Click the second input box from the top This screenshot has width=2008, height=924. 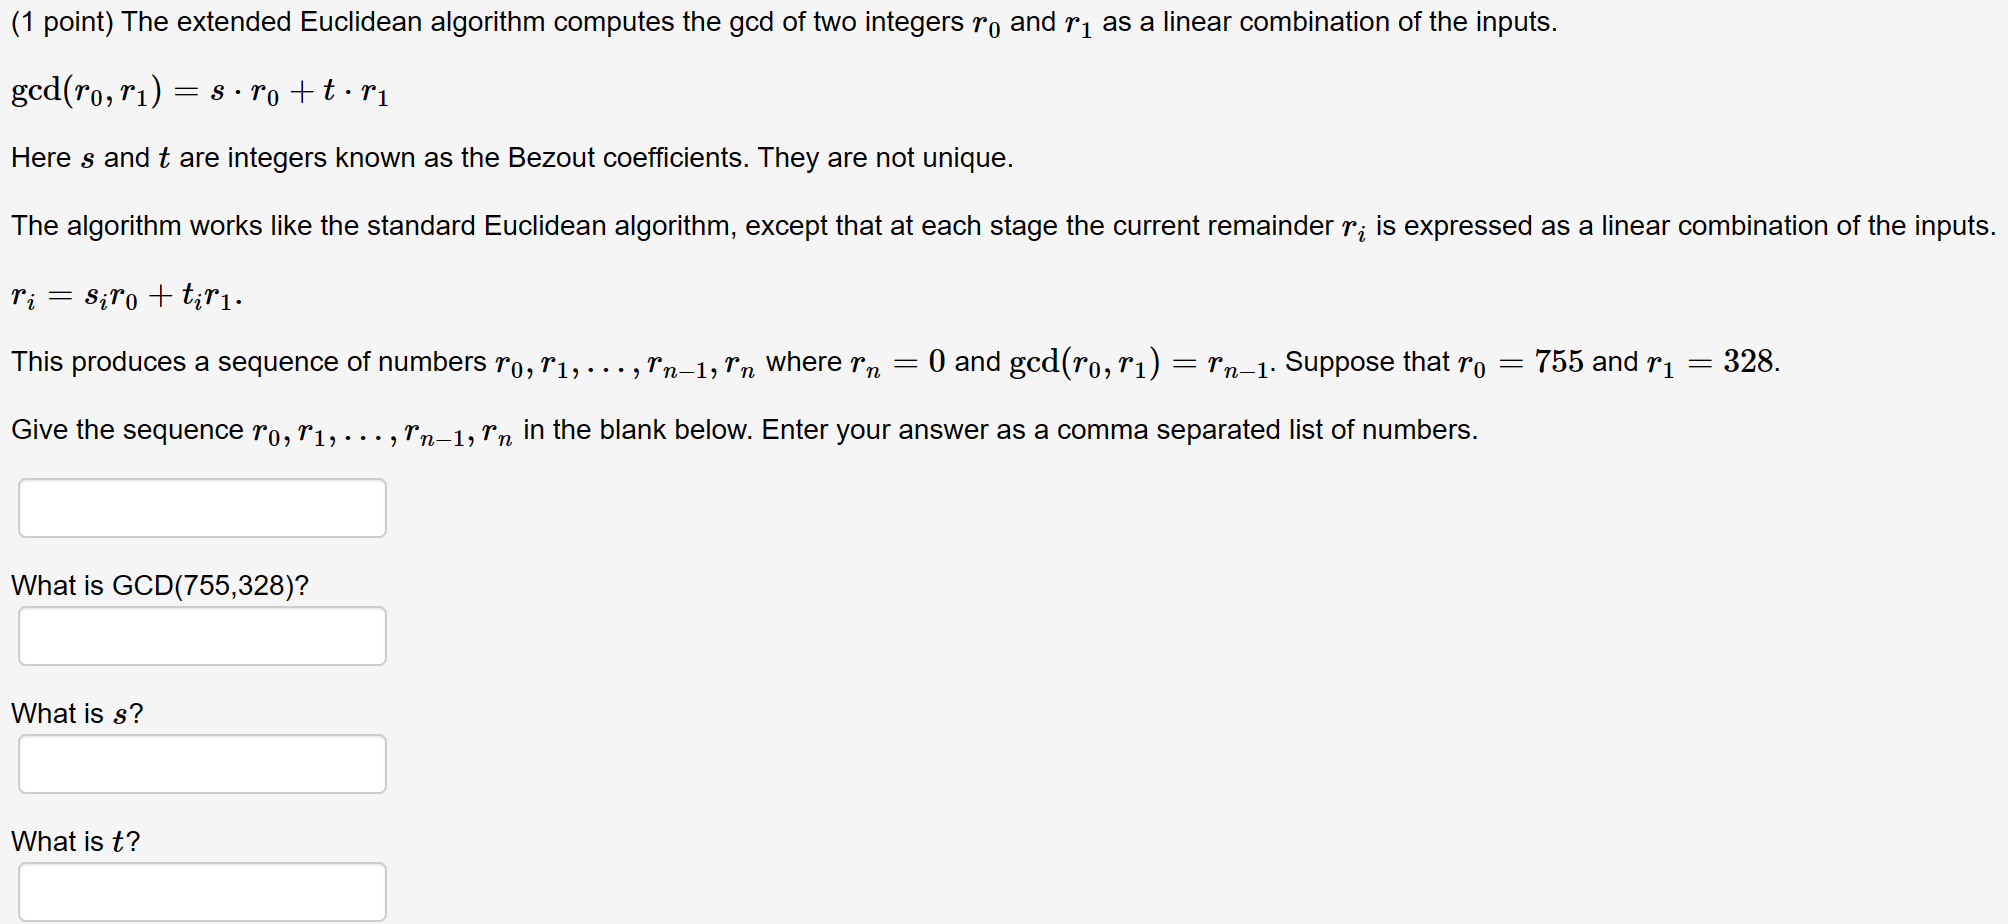coord(201,636)
